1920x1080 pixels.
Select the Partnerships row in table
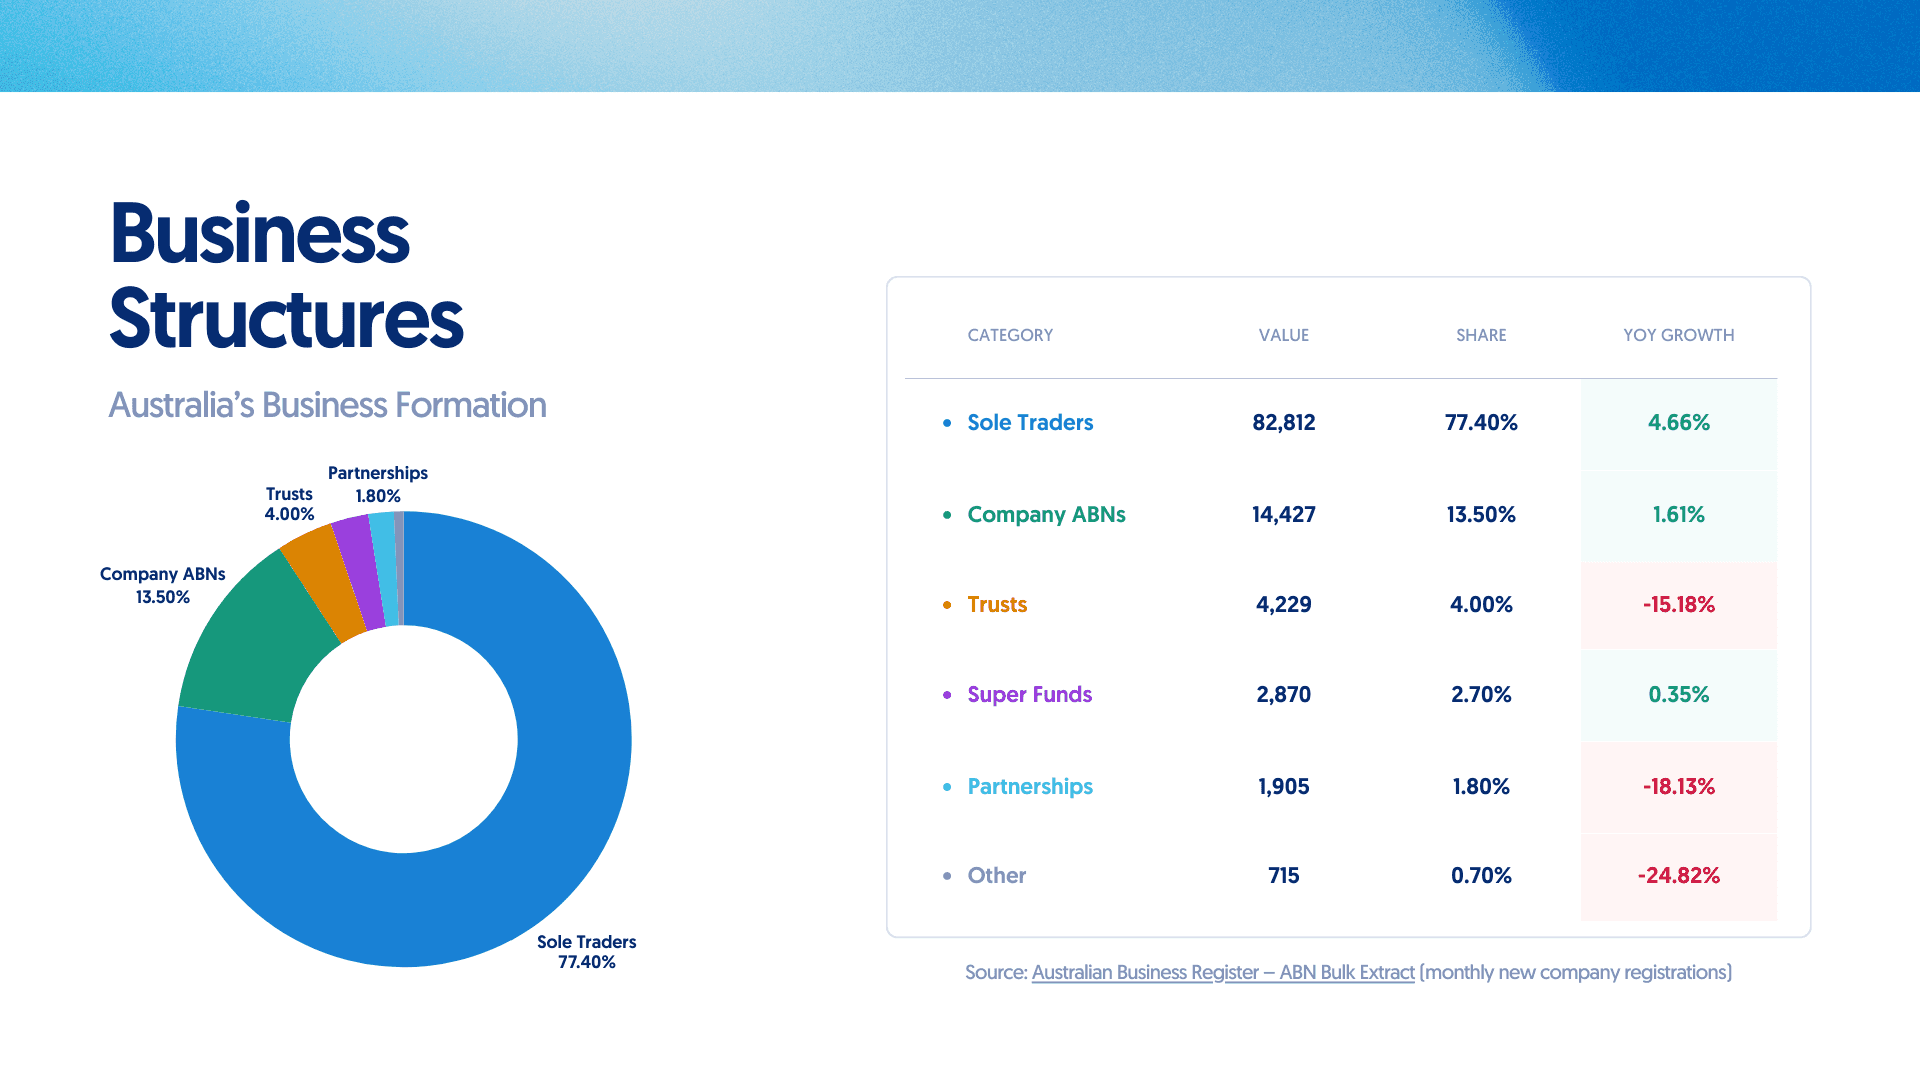[x=1029, y=786]
